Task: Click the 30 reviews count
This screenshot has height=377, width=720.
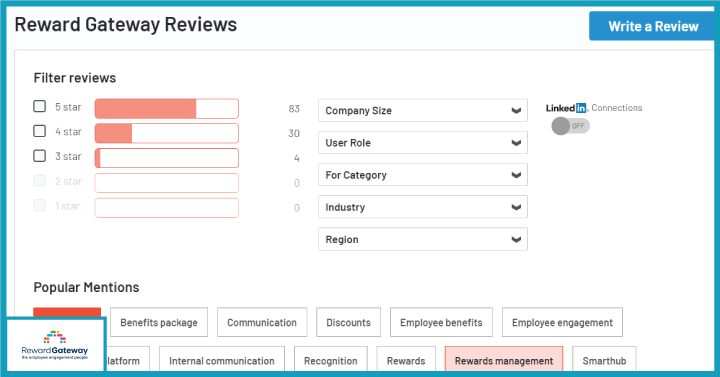Action: [x=294, y=134]
